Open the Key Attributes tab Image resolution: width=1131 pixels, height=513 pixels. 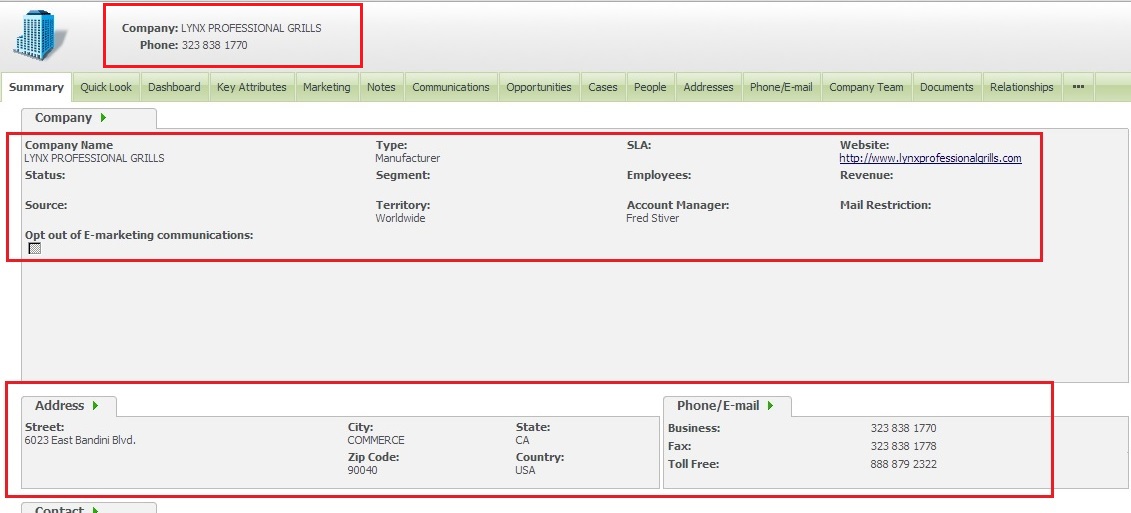(252, 87)
